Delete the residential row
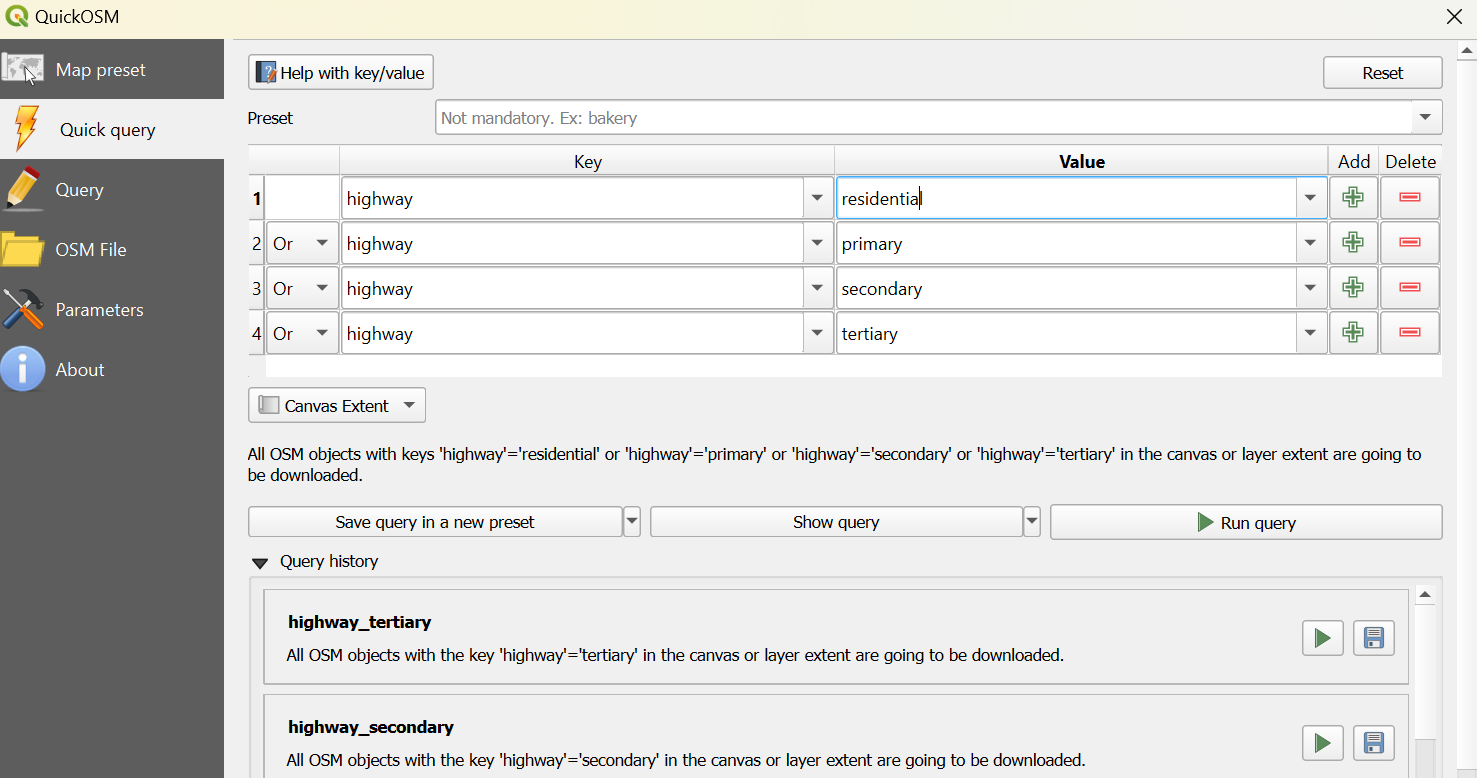The height and width of the screenshot is (778, 1477). pyautogui.click(x=1410, y=198)
